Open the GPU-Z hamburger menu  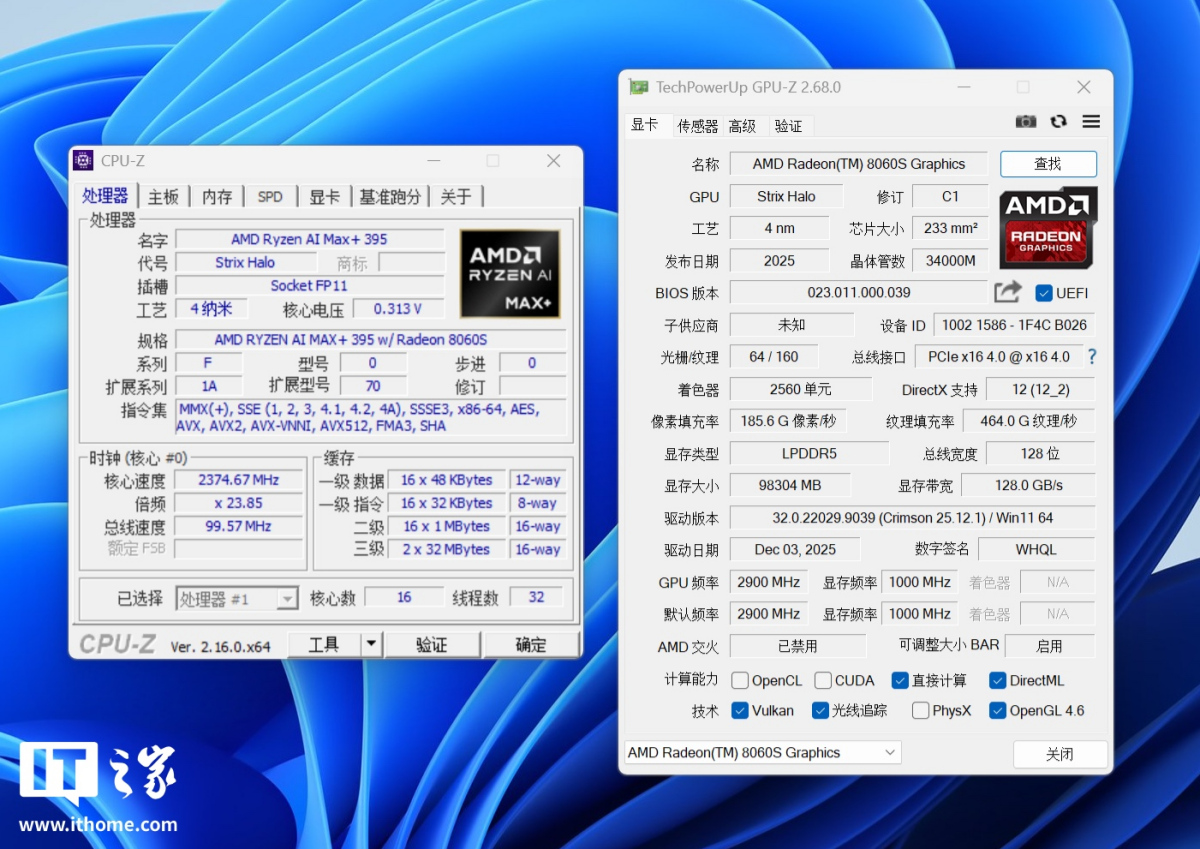[1091, 122]
